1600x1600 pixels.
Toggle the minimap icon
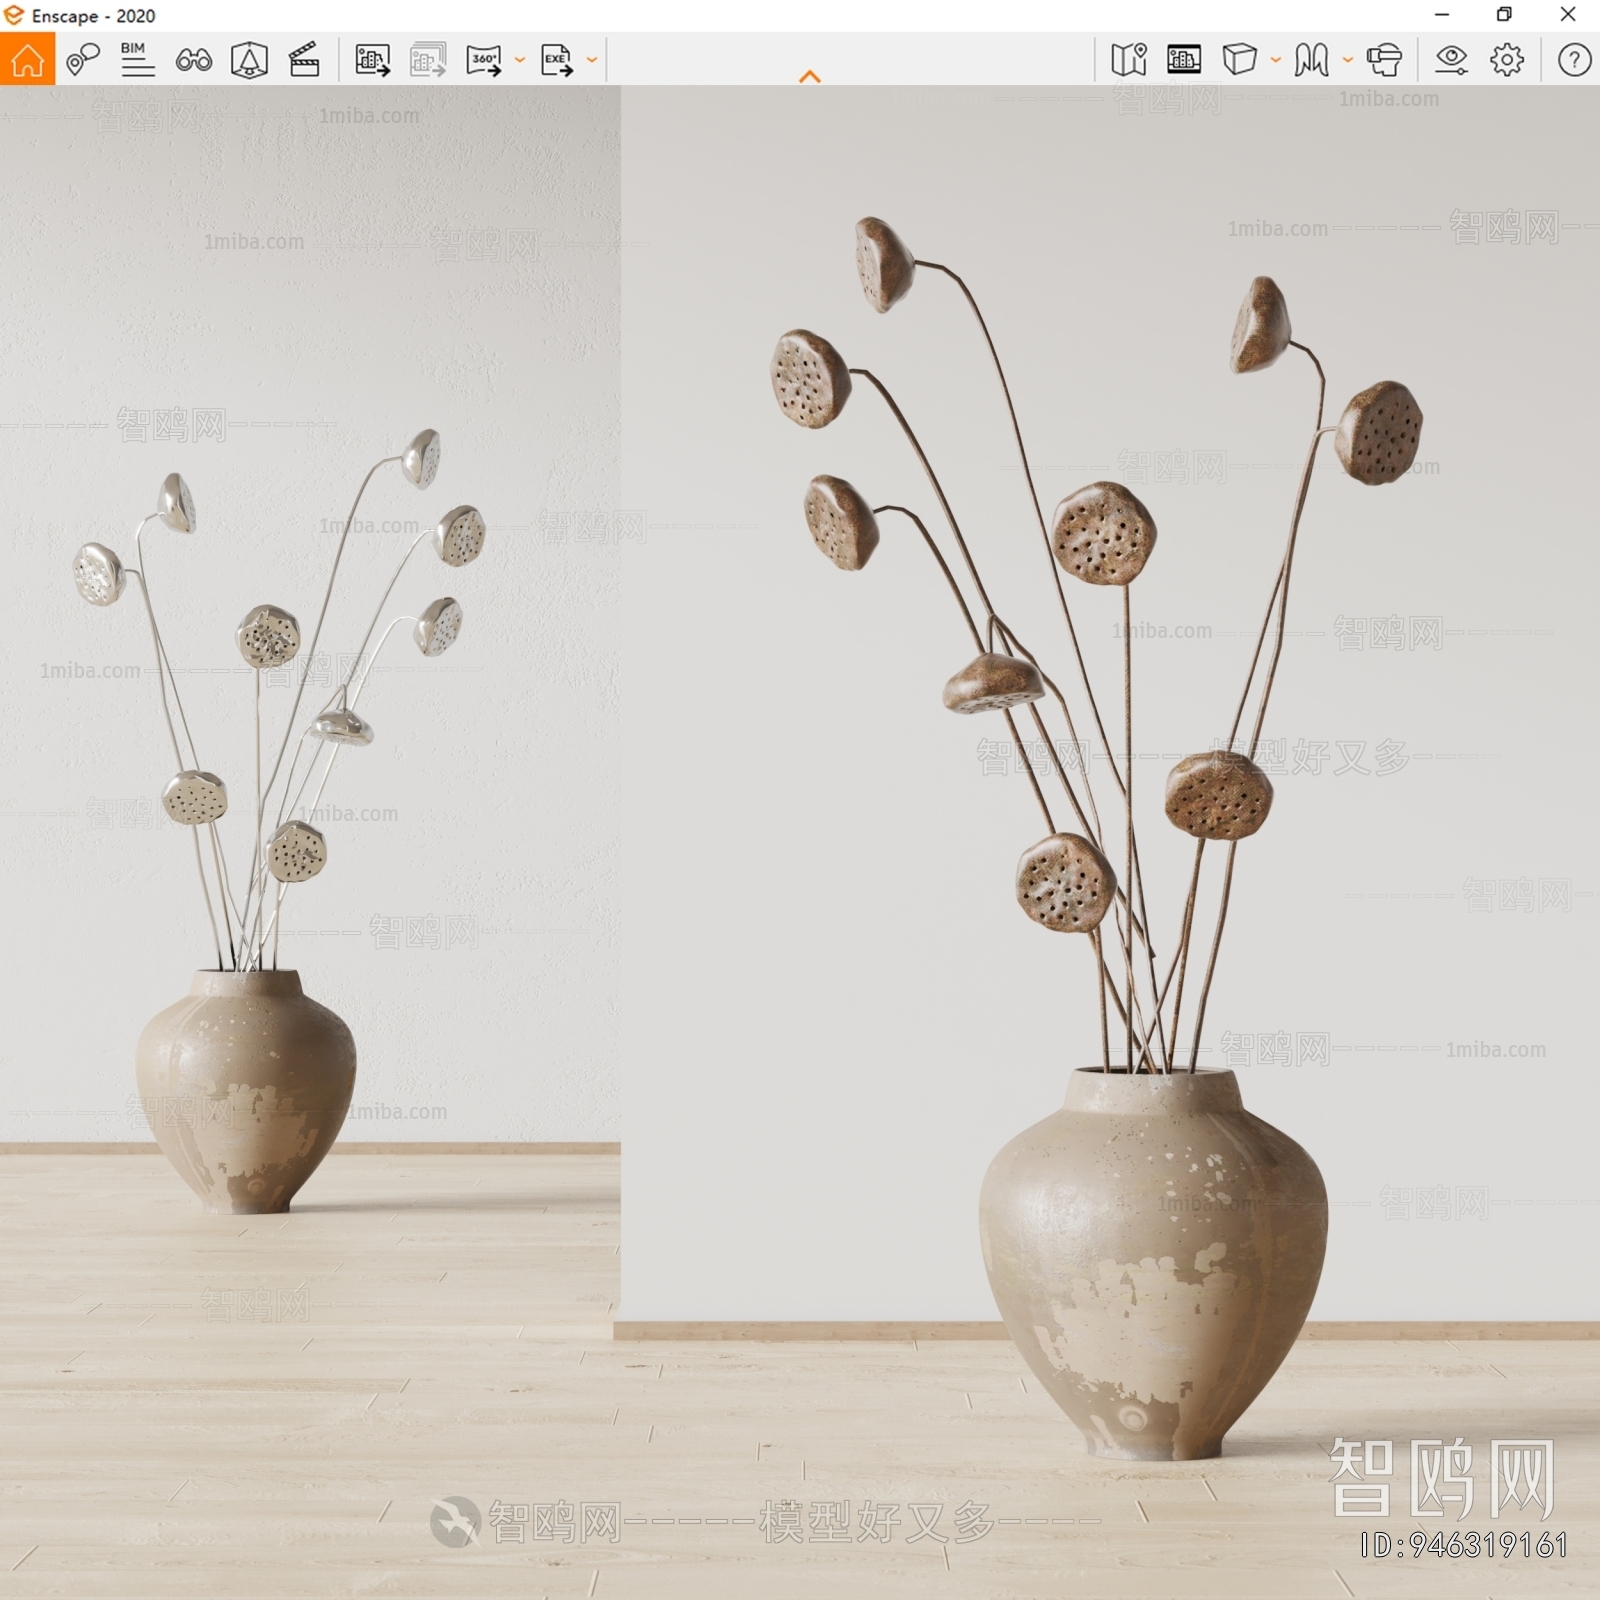1129,60
